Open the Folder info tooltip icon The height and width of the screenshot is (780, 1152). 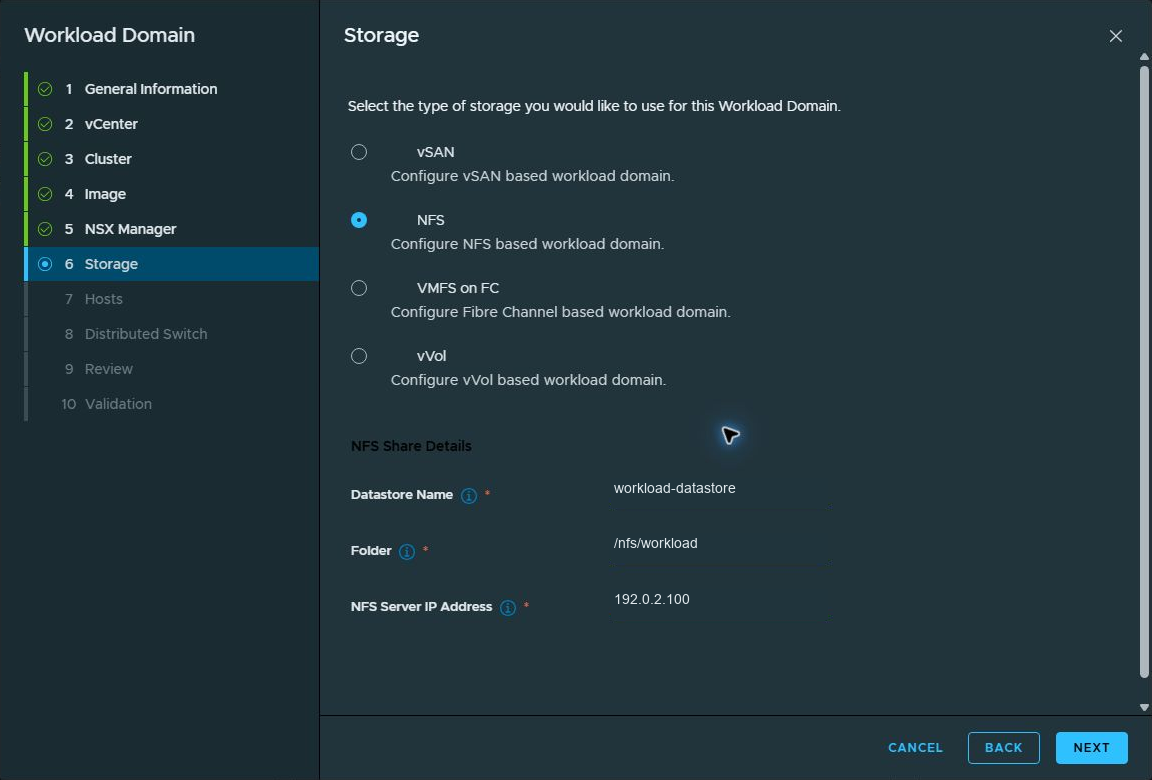tap(407, 552)
